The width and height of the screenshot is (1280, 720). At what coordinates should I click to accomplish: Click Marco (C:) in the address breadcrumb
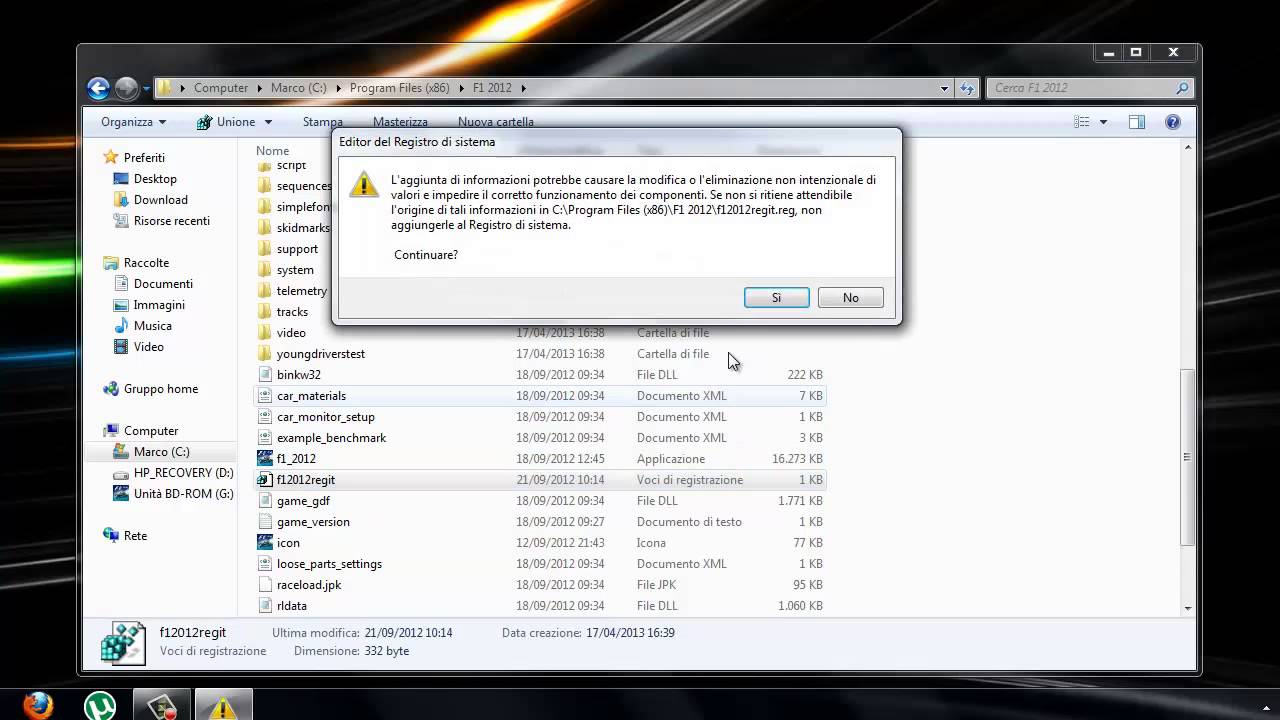(x=298, y=88)
